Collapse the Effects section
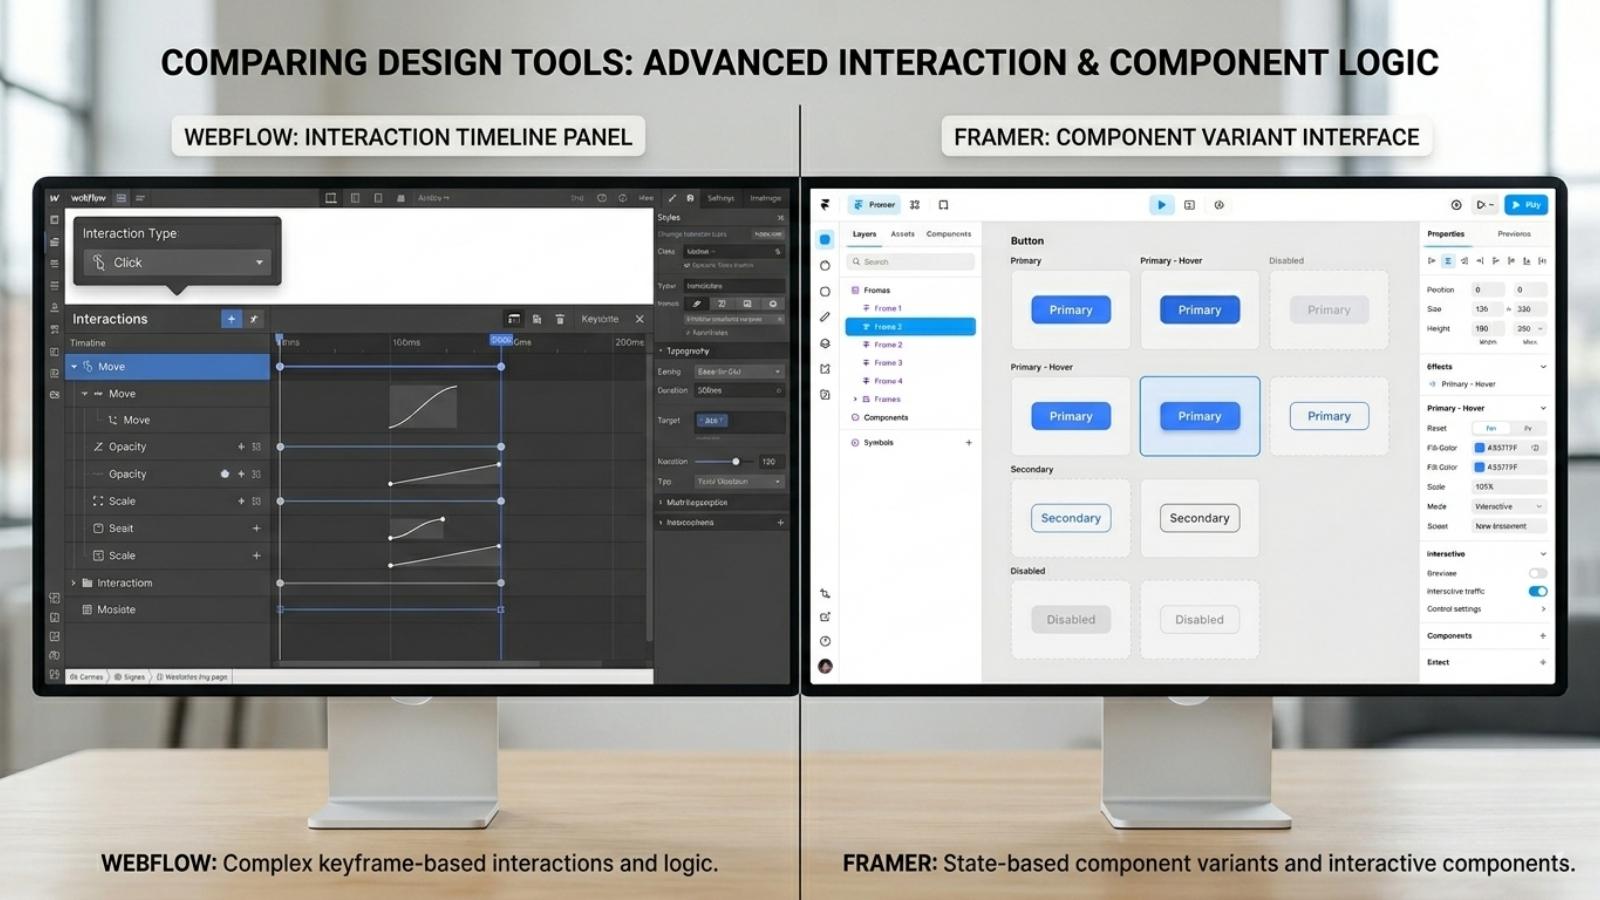The image size is (1600, 900). pyautogui.click(x=1543, y=367)
